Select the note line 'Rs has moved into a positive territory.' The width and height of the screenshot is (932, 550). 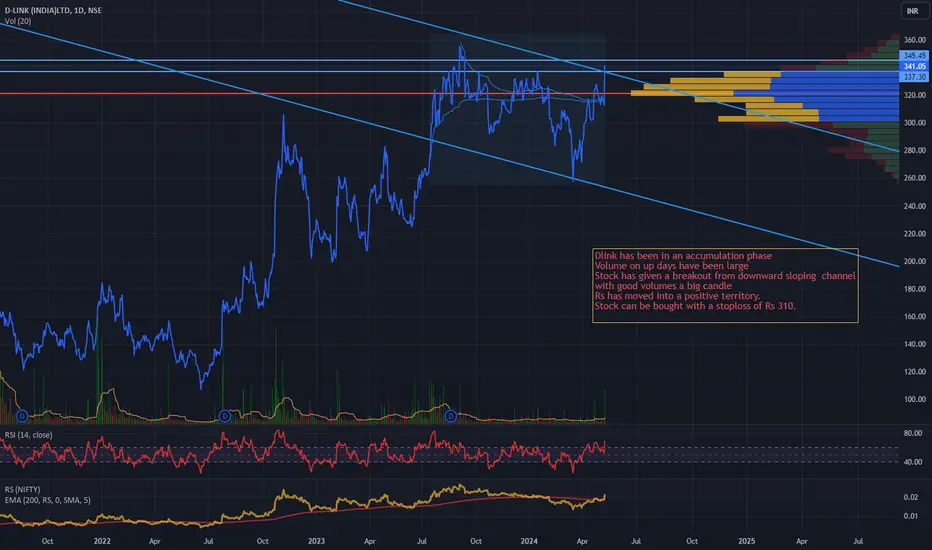click(678, 296)
